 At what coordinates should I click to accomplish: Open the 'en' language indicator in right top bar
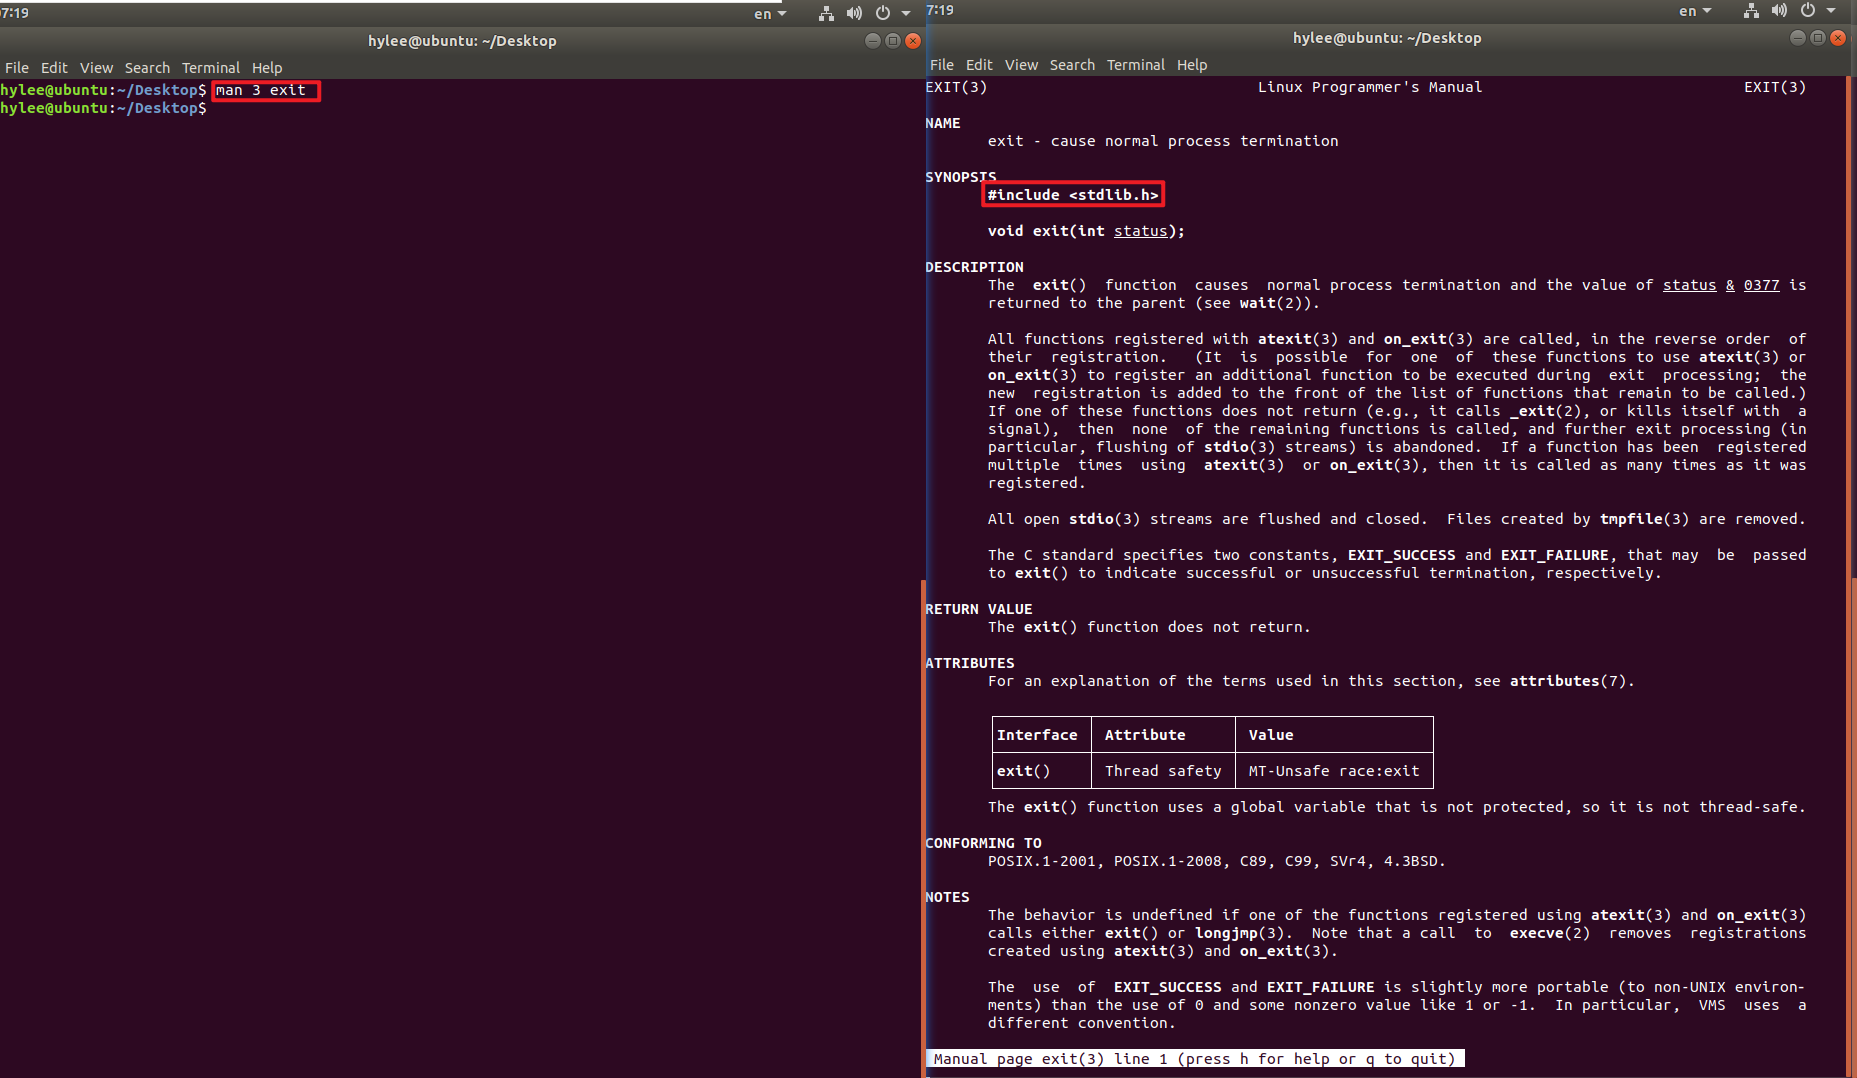point(1694,11)
